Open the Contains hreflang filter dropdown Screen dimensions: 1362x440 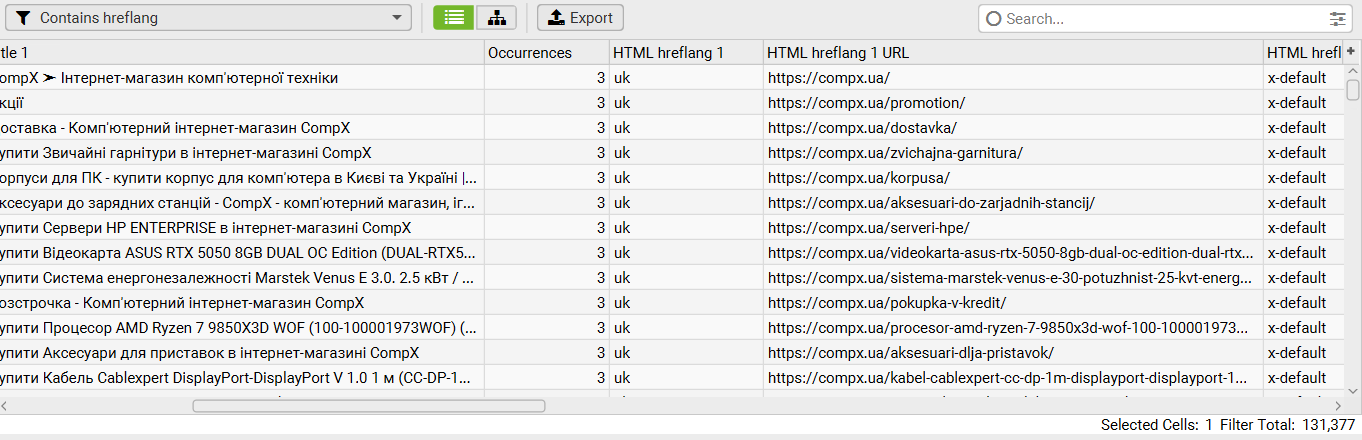click(x=208, y=18)
